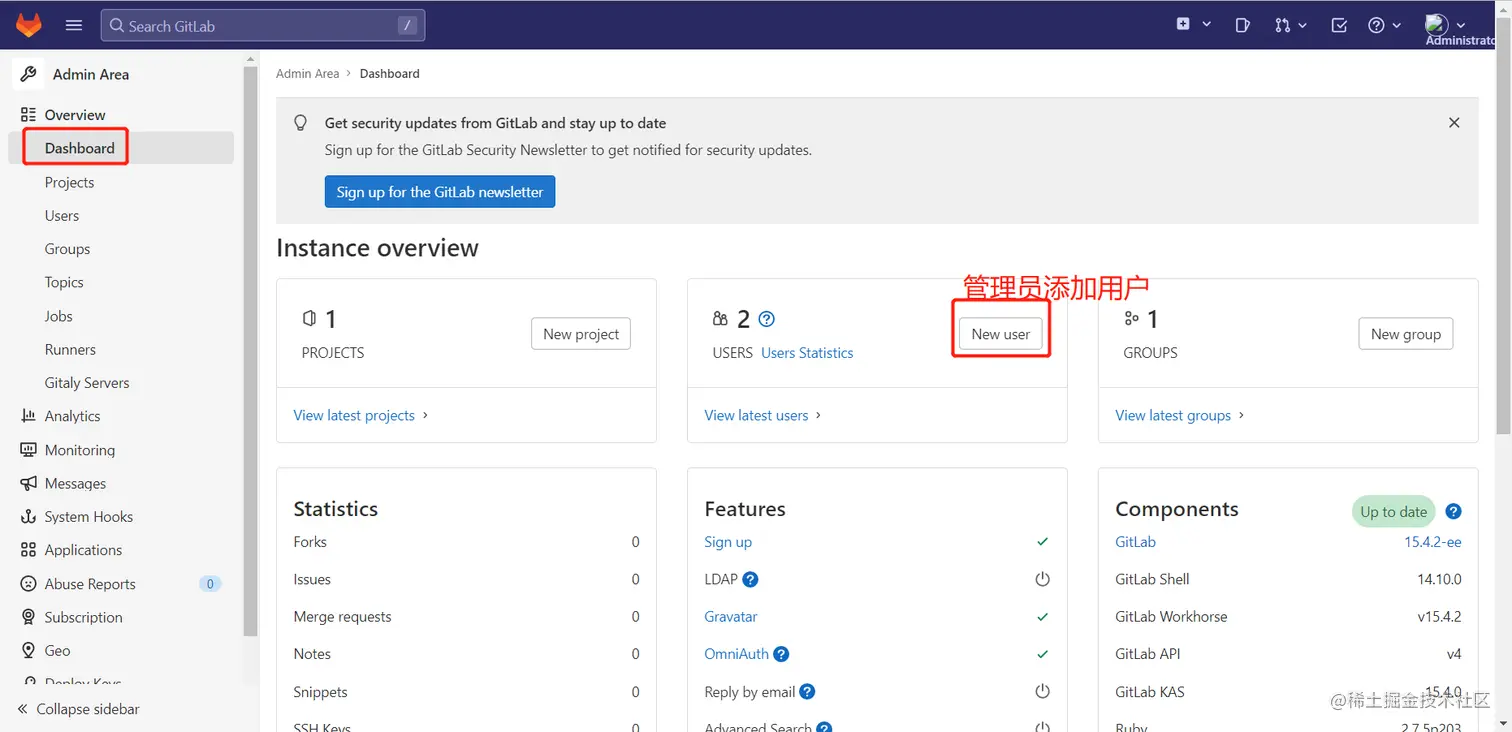Expand the create new dropdown arrow

tap(1207, 25)
